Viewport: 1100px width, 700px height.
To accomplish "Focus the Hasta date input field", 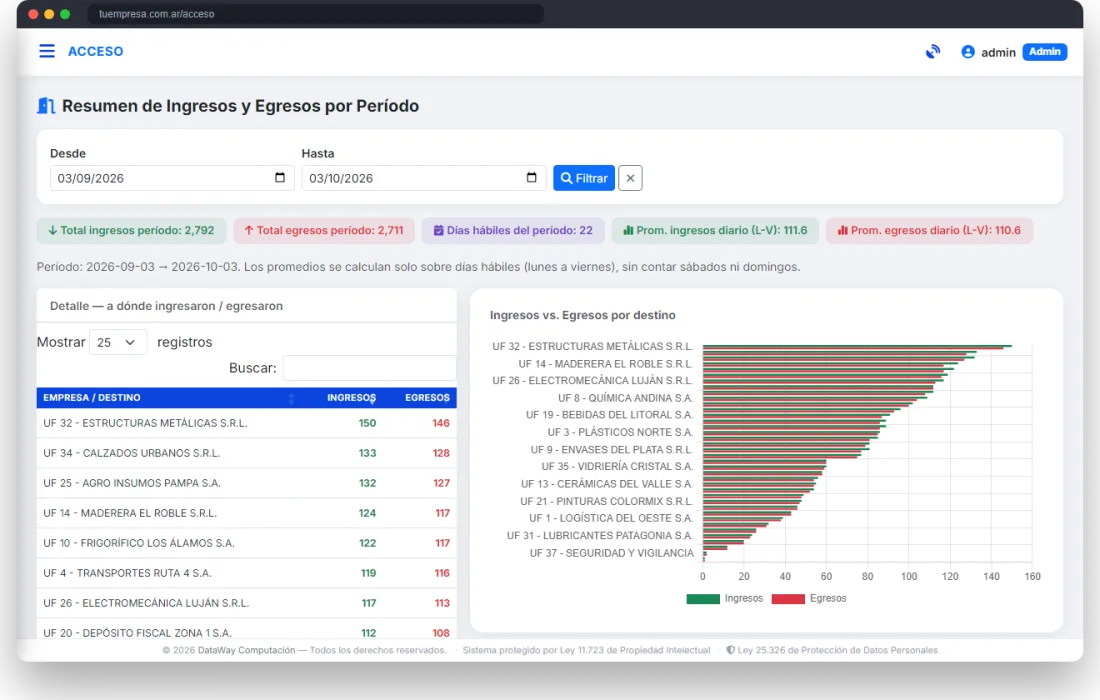I will coord(424,178).
